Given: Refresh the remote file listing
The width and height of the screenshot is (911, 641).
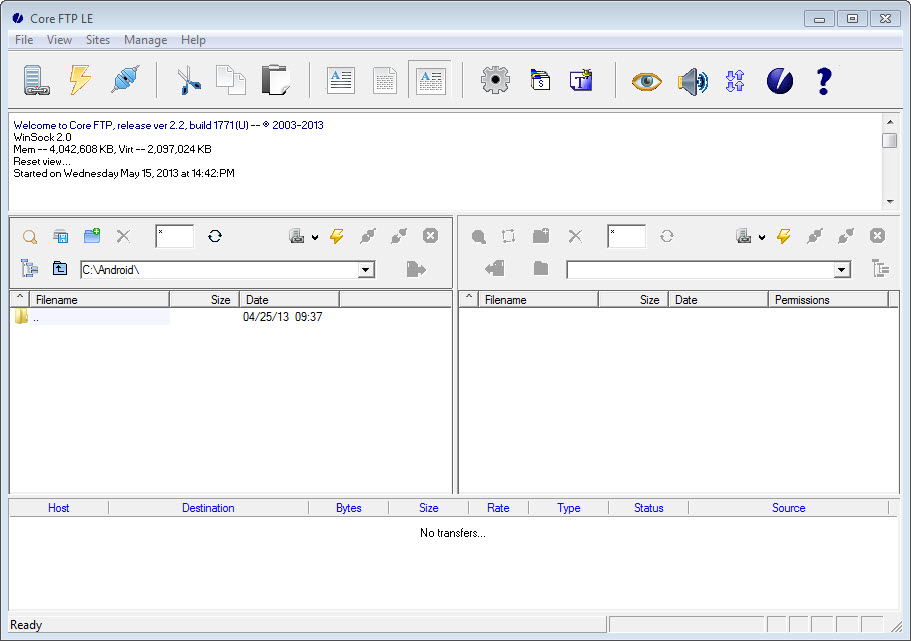Looking at the screenshot, I should click(x=666, y=236).
